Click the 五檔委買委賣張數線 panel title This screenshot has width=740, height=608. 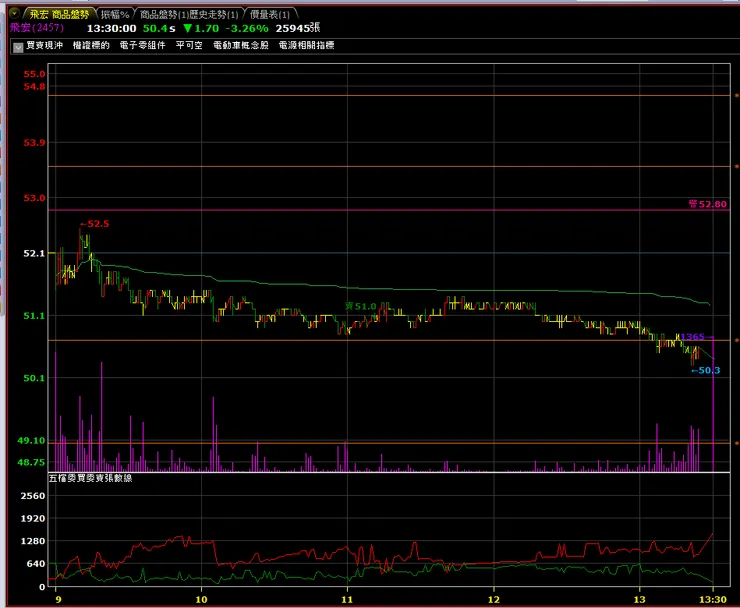click(91, 478)
